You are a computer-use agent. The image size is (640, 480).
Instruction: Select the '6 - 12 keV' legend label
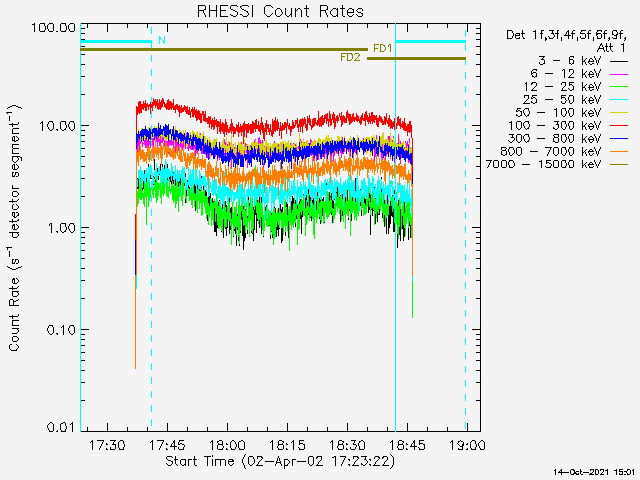coord(566,74)
